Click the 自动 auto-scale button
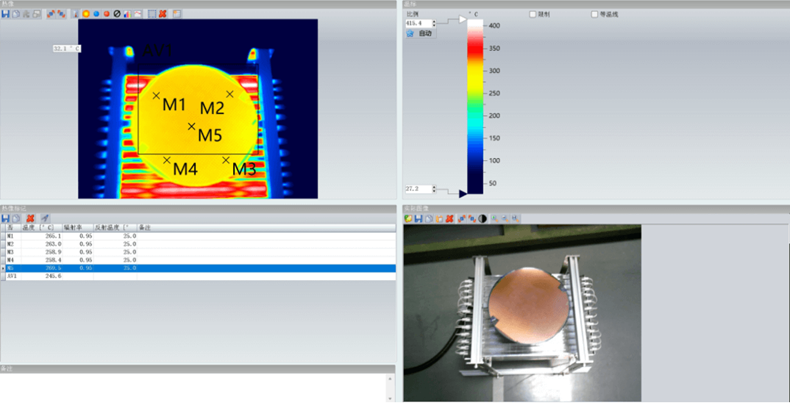790x403 pixels. click(420, 33)
